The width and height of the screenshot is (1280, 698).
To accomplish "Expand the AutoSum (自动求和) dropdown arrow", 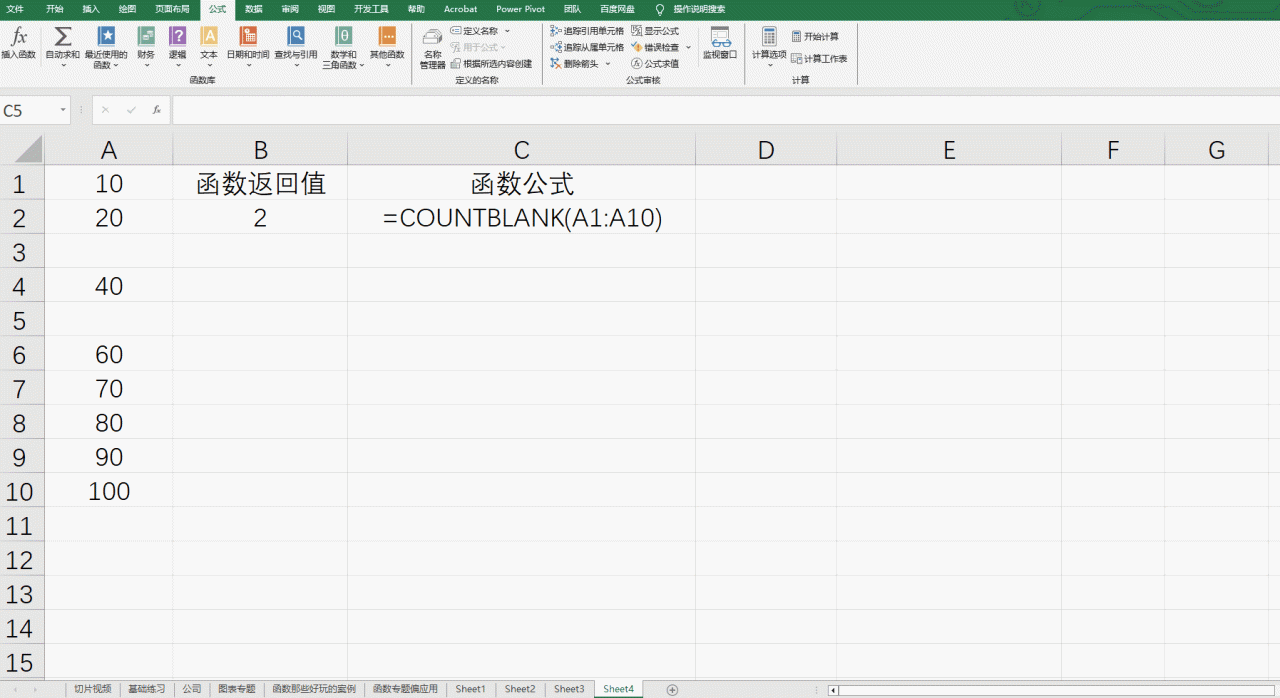I will click(62, 65).
